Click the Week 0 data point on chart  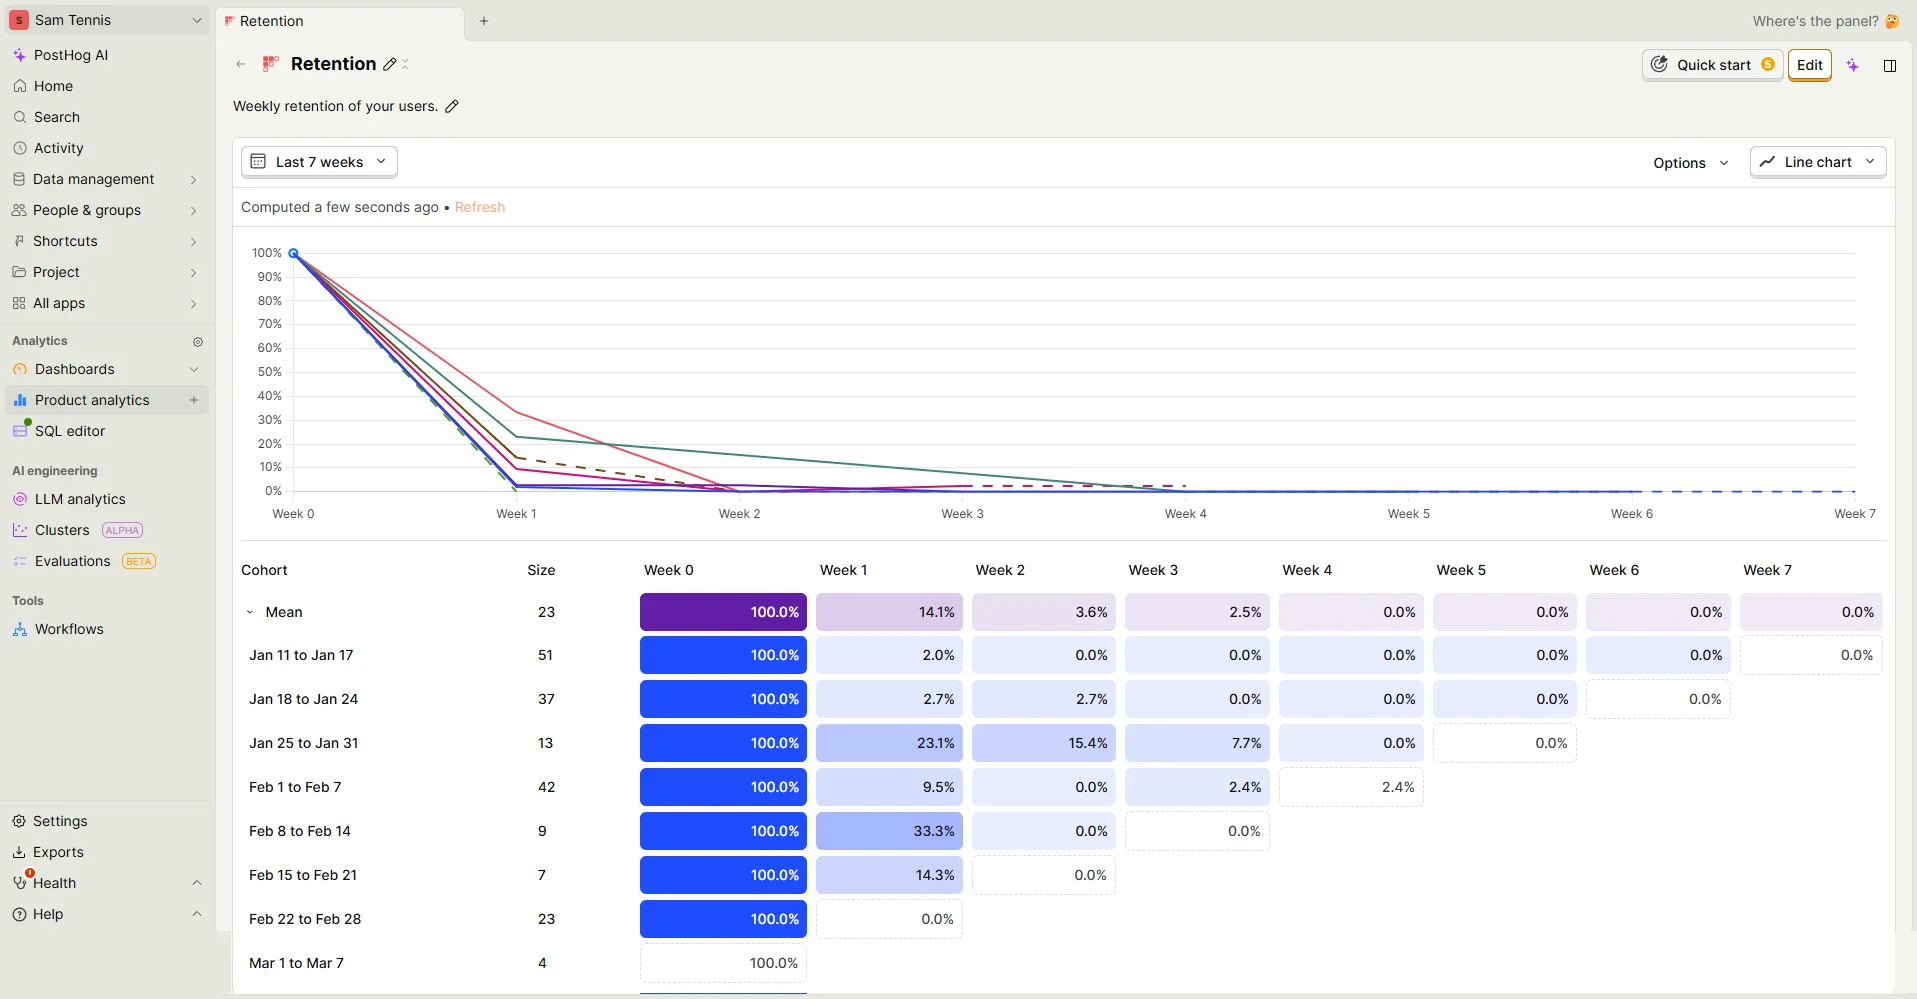point(294,254)
